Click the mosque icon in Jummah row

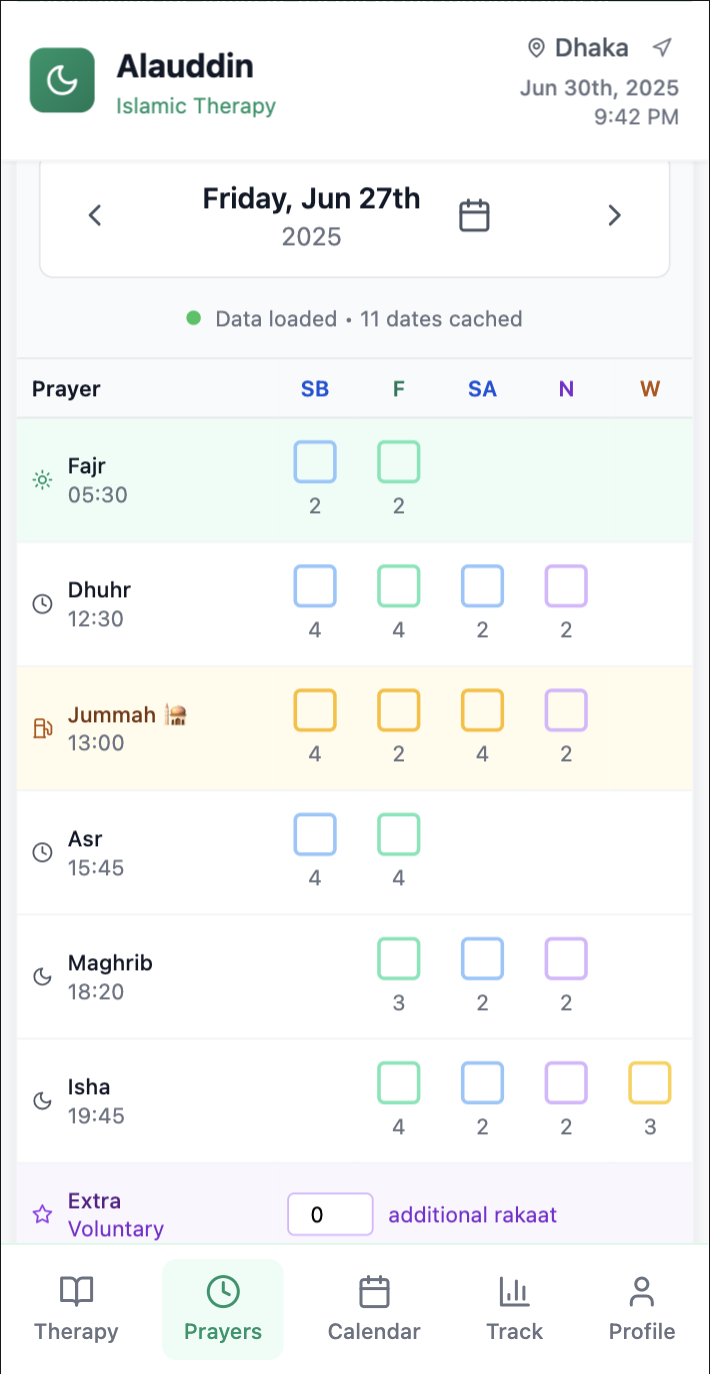click(x=177, y=714)
